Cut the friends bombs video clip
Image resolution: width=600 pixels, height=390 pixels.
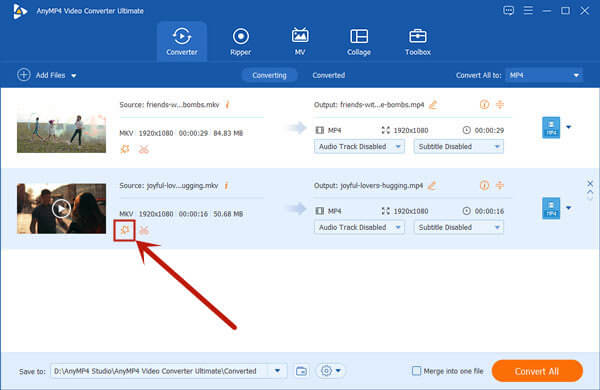point(143,149)
